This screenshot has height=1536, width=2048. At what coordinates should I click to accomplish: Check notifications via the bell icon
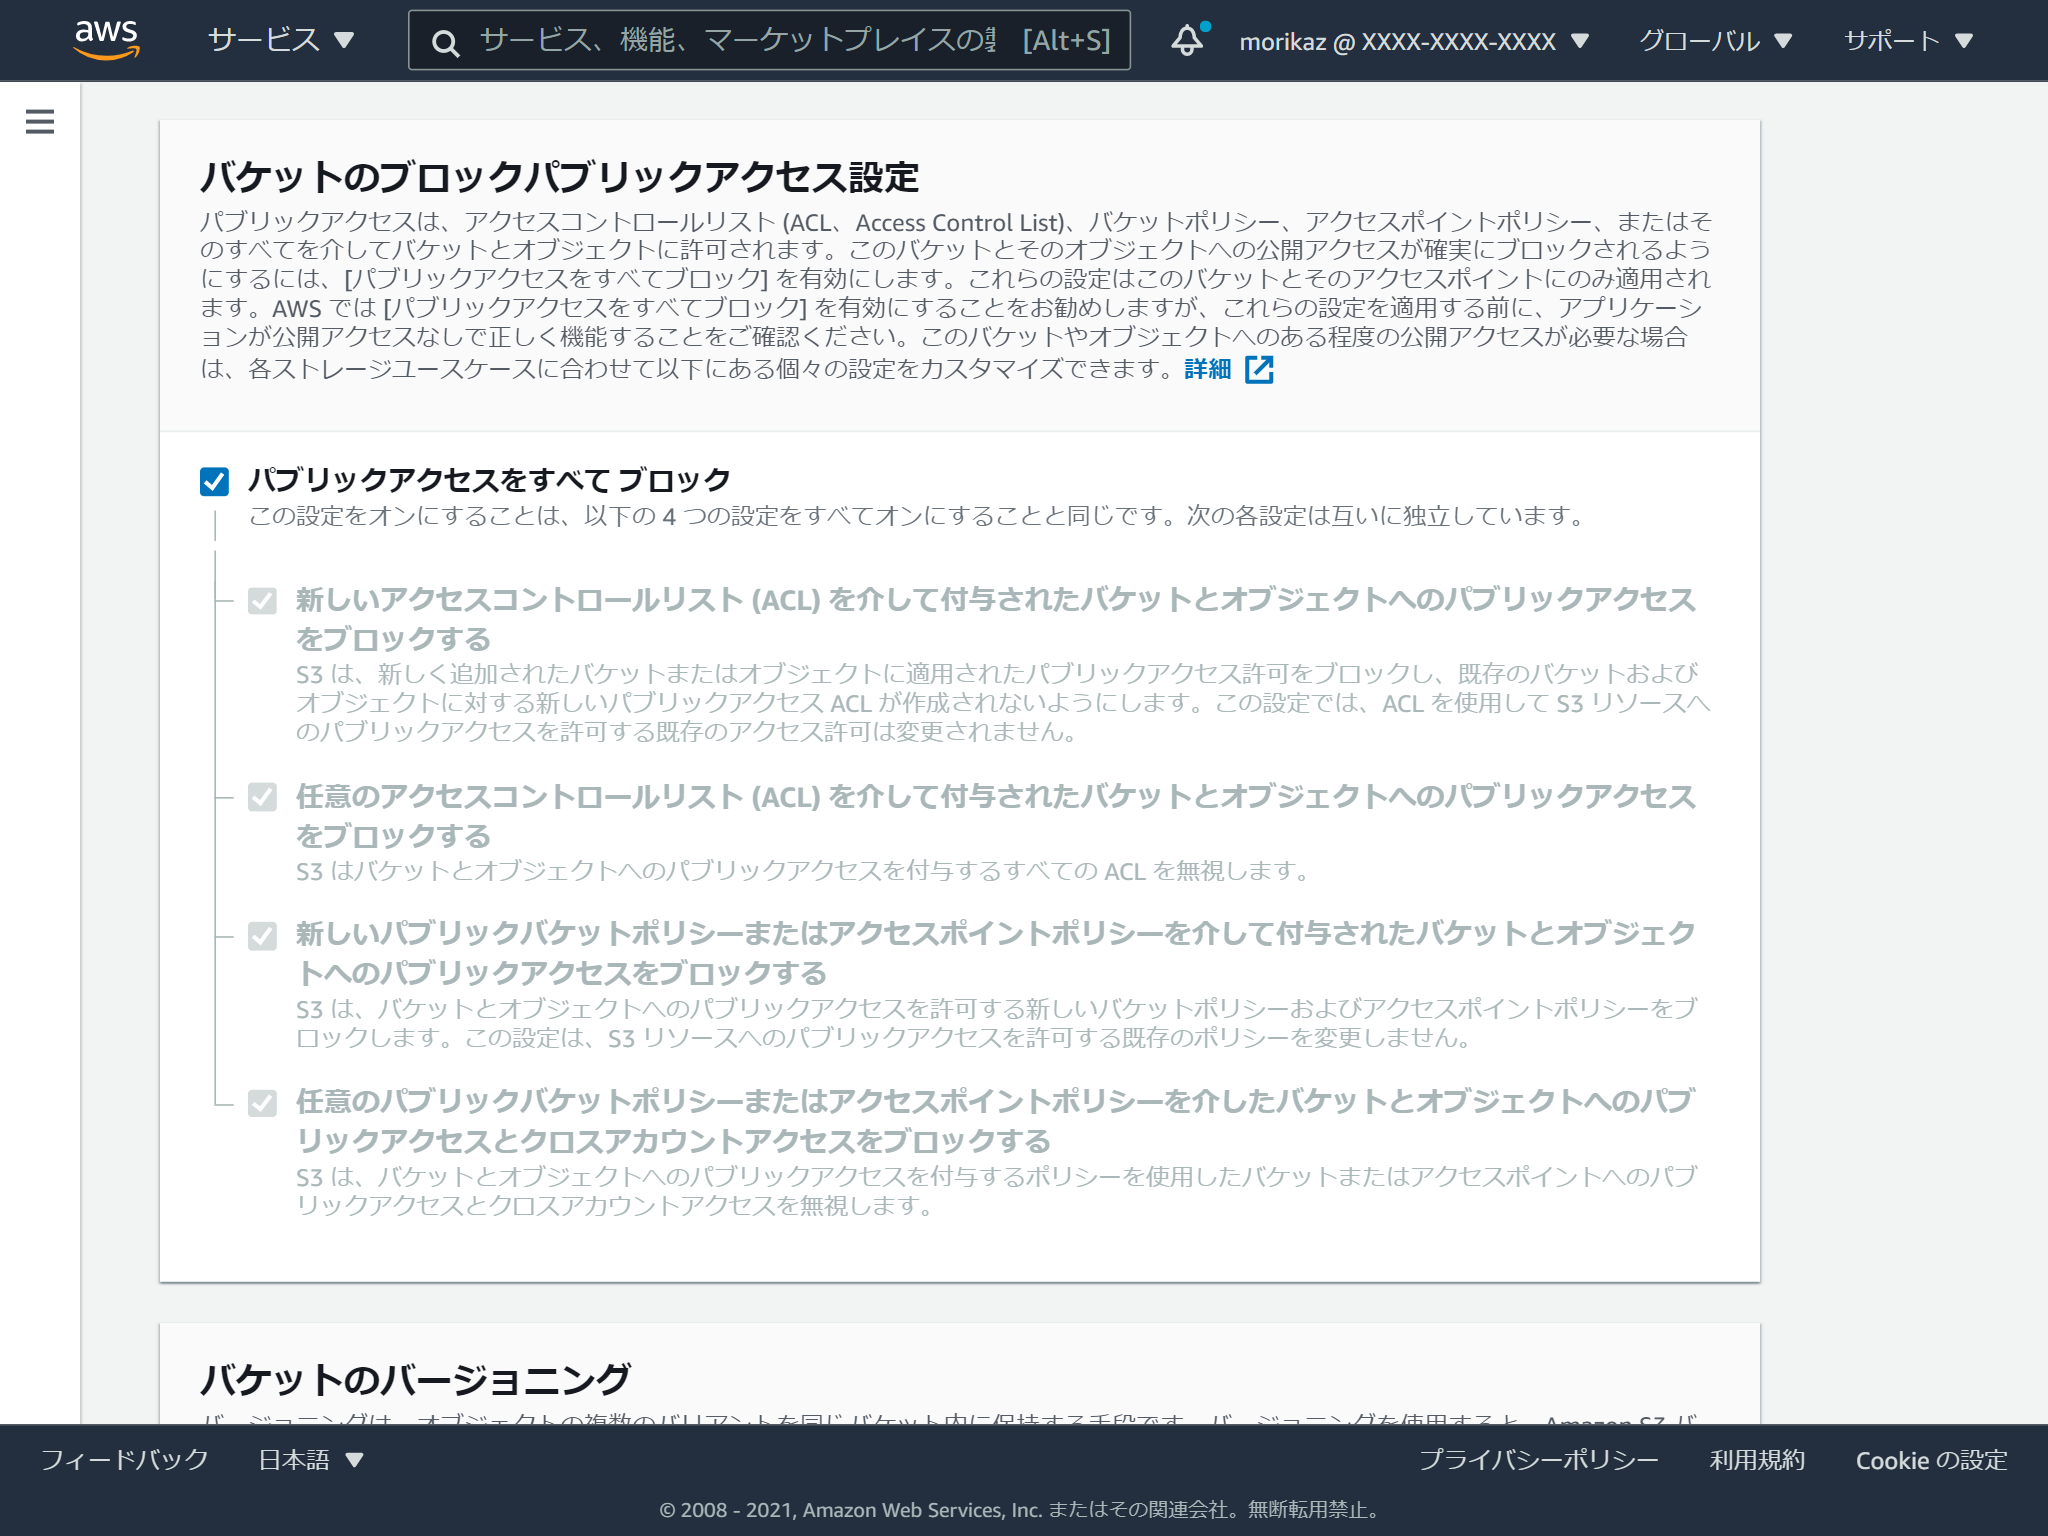pyautogui.click(x=1189, y=40)
